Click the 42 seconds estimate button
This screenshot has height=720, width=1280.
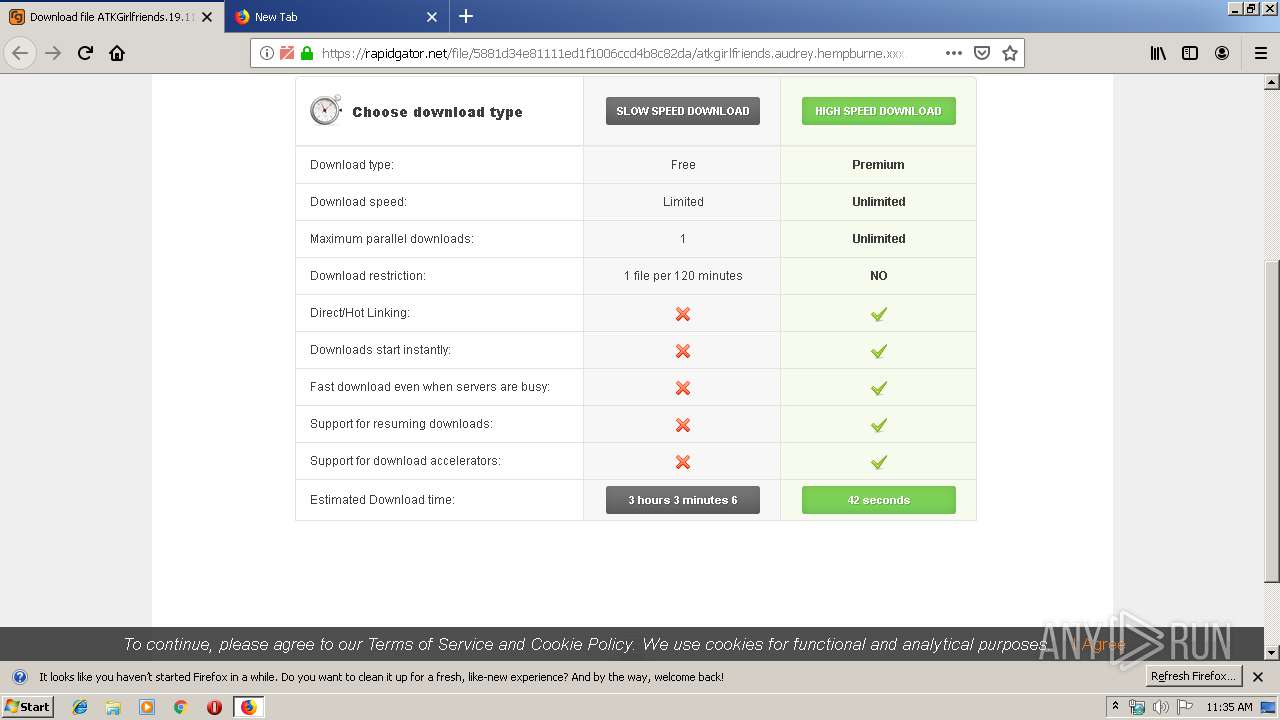879,500
